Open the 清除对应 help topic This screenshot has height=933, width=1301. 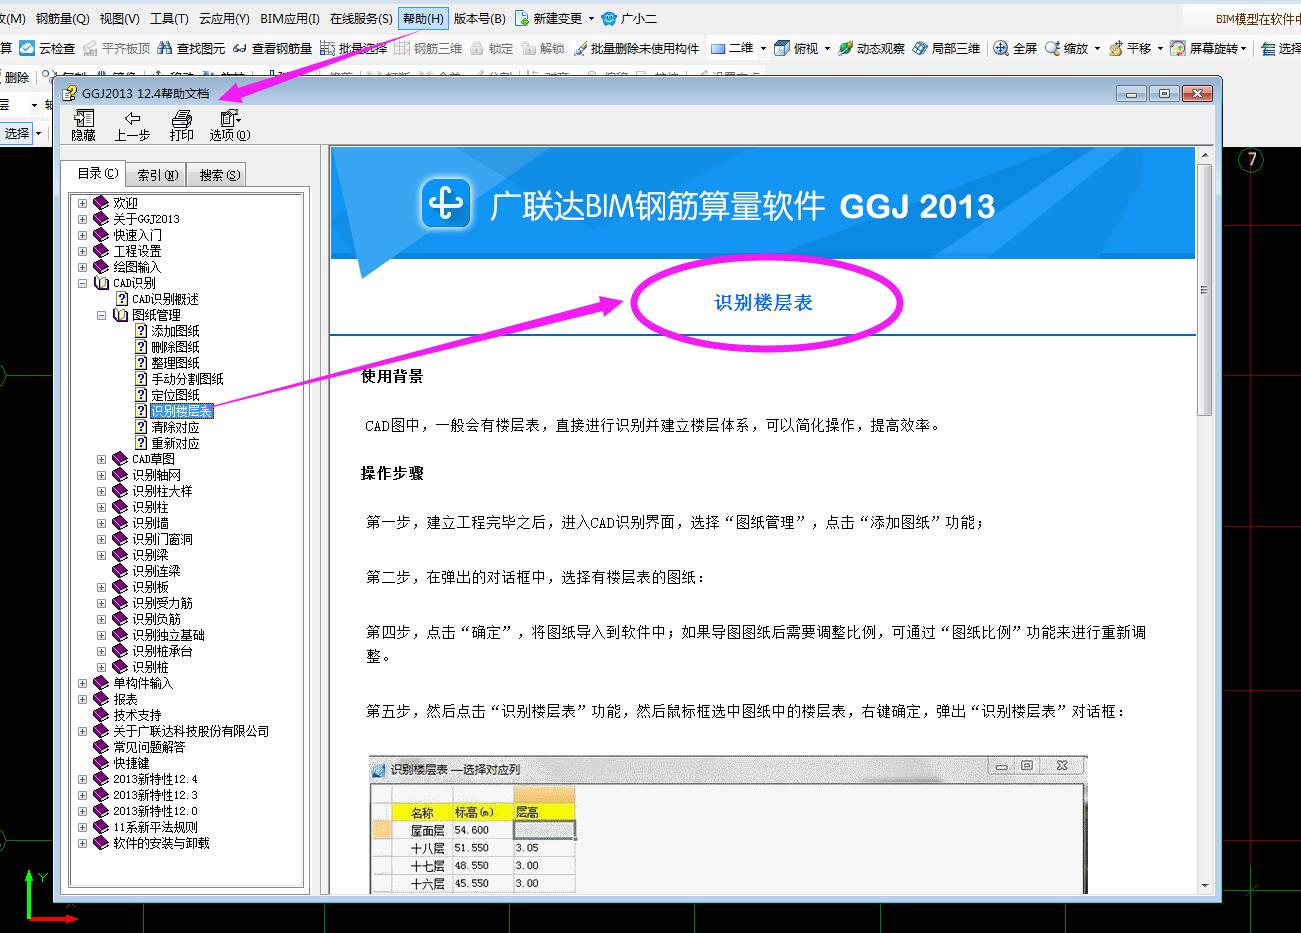point(175,427)
